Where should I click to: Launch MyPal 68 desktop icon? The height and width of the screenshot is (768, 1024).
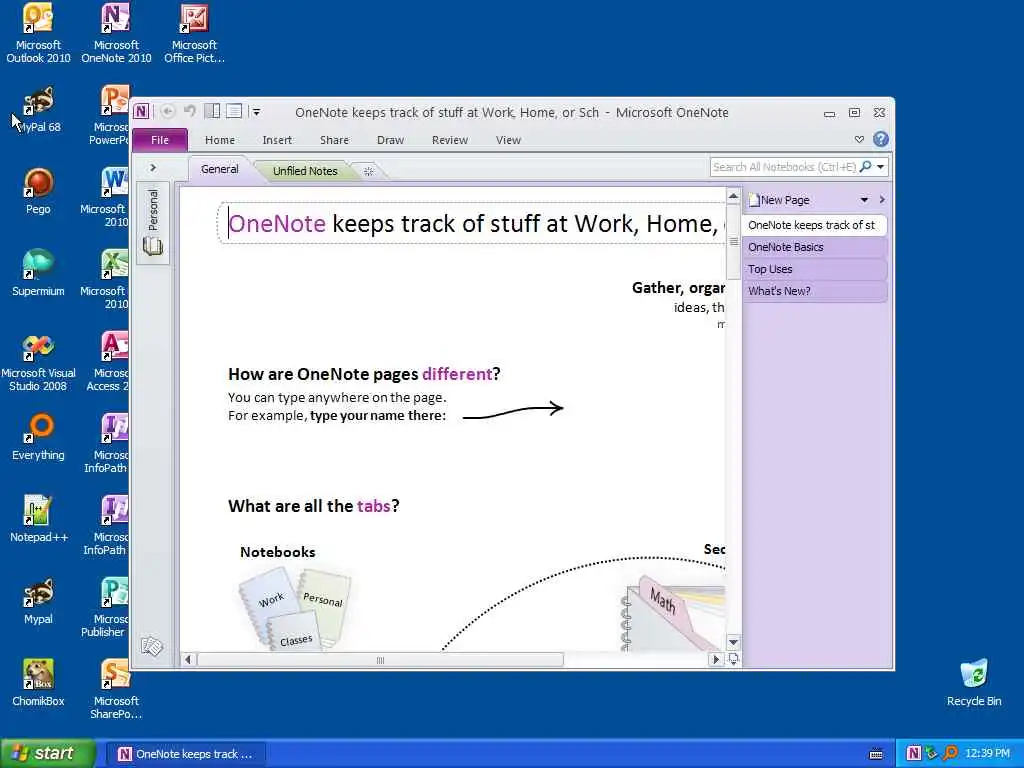point(38,110)
